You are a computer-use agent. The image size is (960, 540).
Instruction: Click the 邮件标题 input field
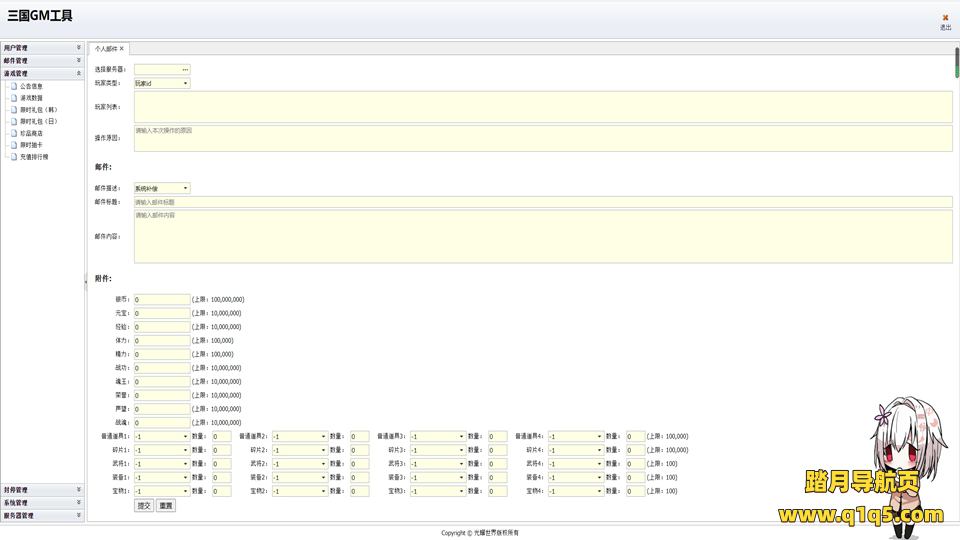coord(542,202)
